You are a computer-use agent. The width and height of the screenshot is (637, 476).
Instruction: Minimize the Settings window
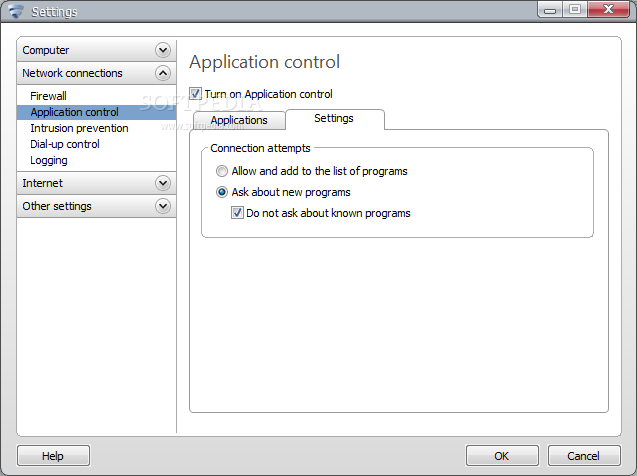pyautogui.click(x=550, y=9)
